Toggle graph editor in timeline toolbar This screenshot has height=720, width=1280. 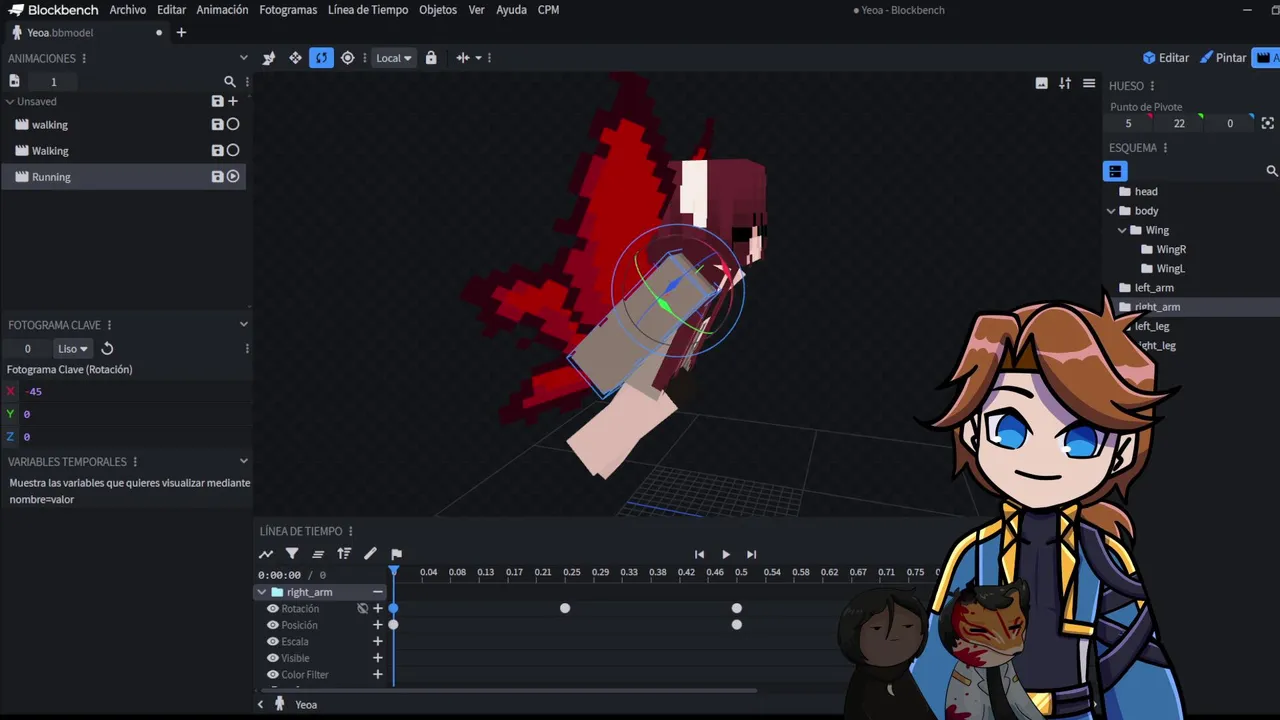266,554
